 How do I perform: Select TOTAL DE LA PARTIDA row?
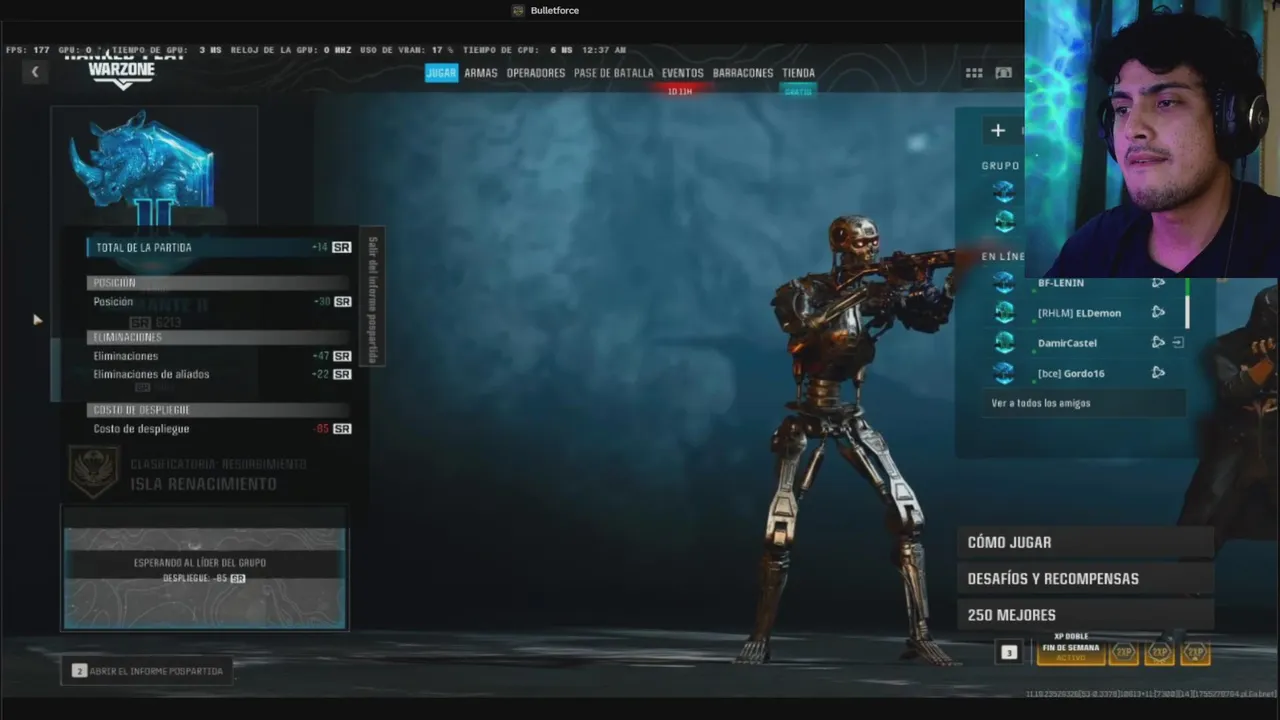tap(220, 247)
